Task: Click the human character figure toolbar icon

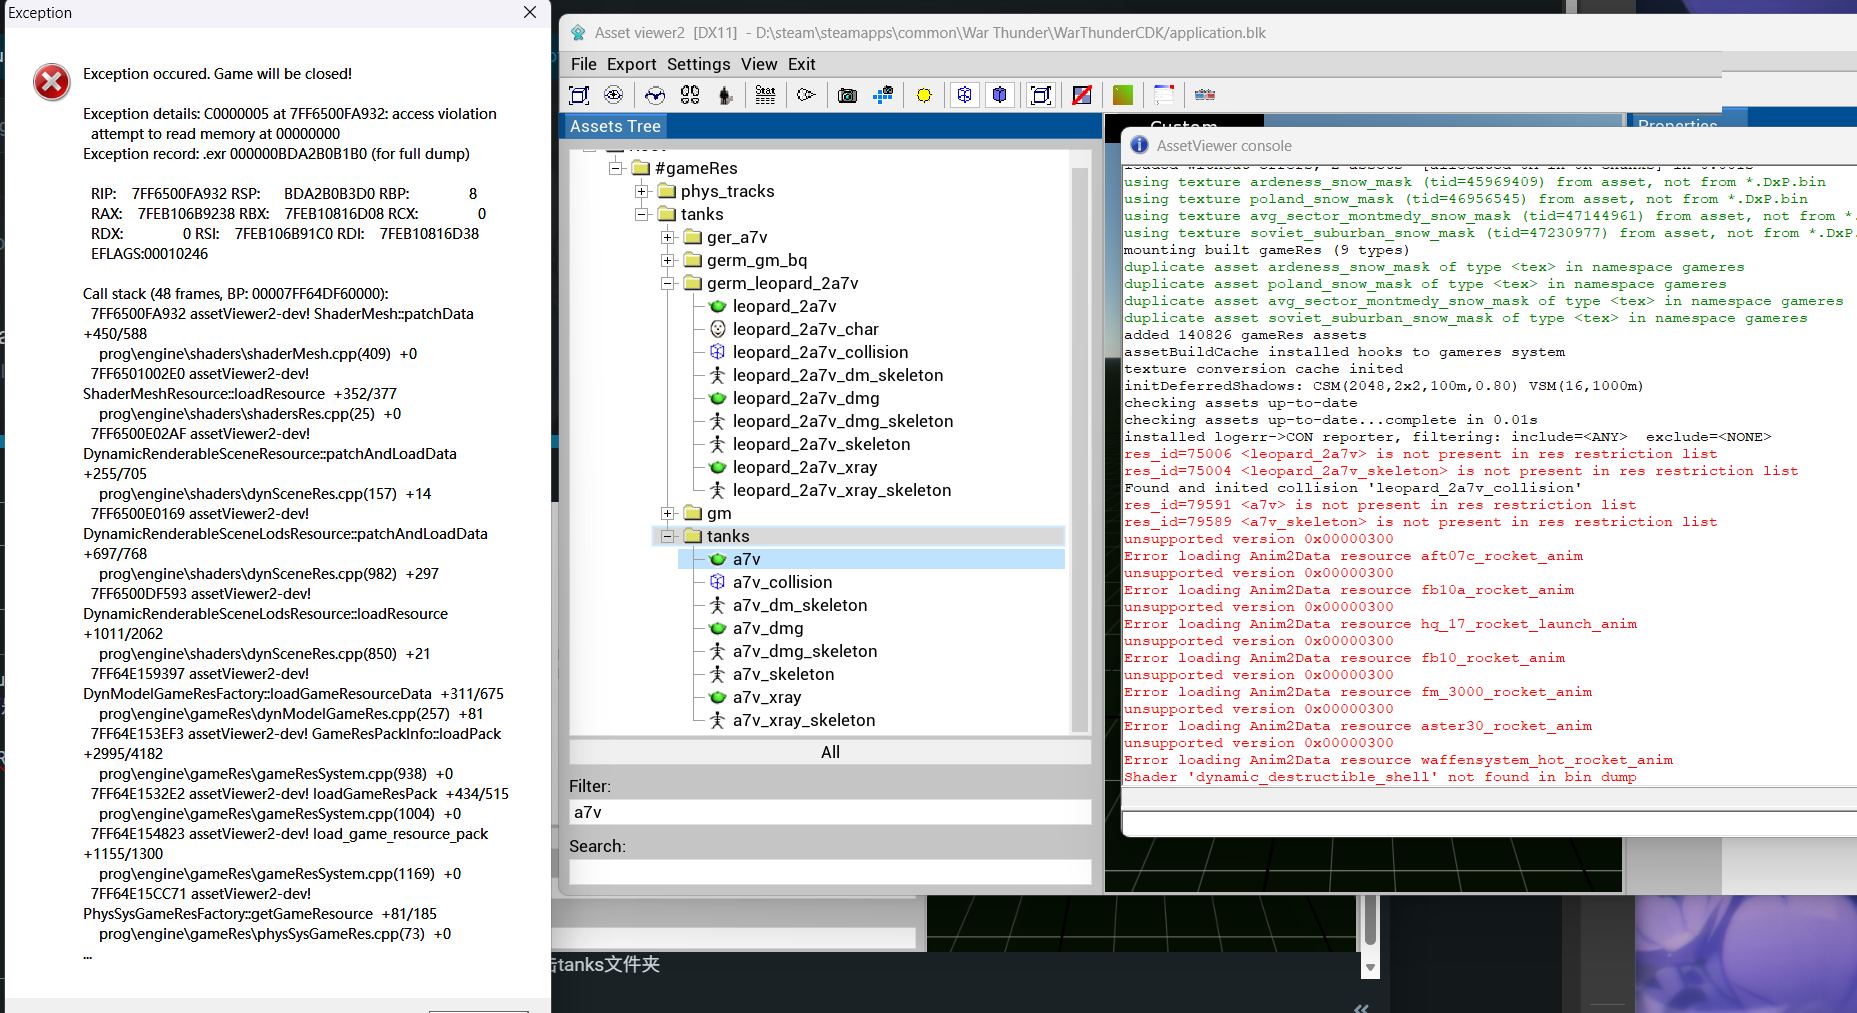Action: point(726,95)
